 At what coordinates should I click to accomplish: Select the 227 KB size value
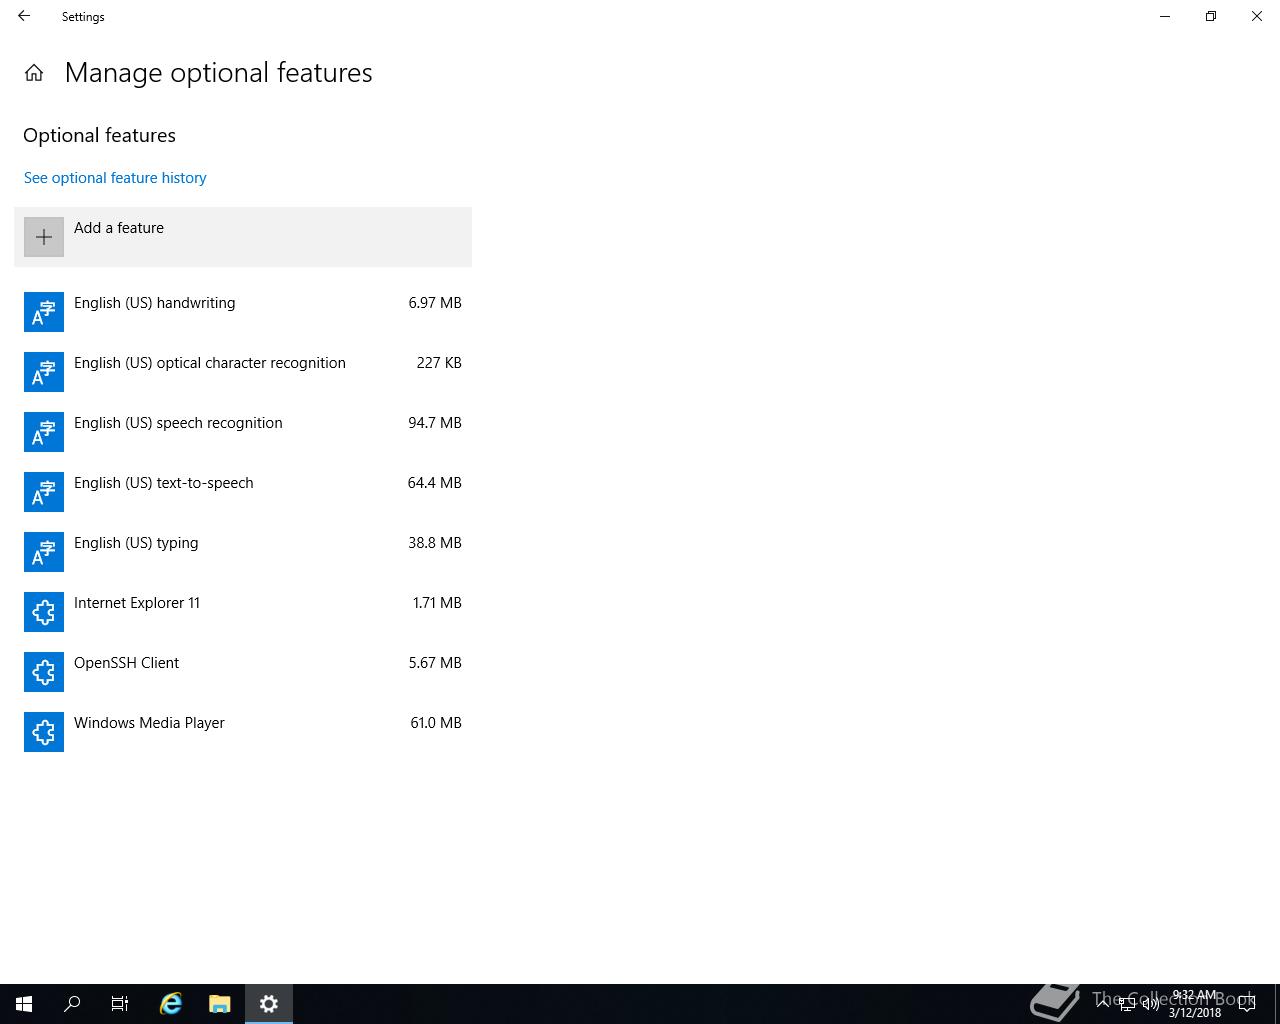[439, 363]
